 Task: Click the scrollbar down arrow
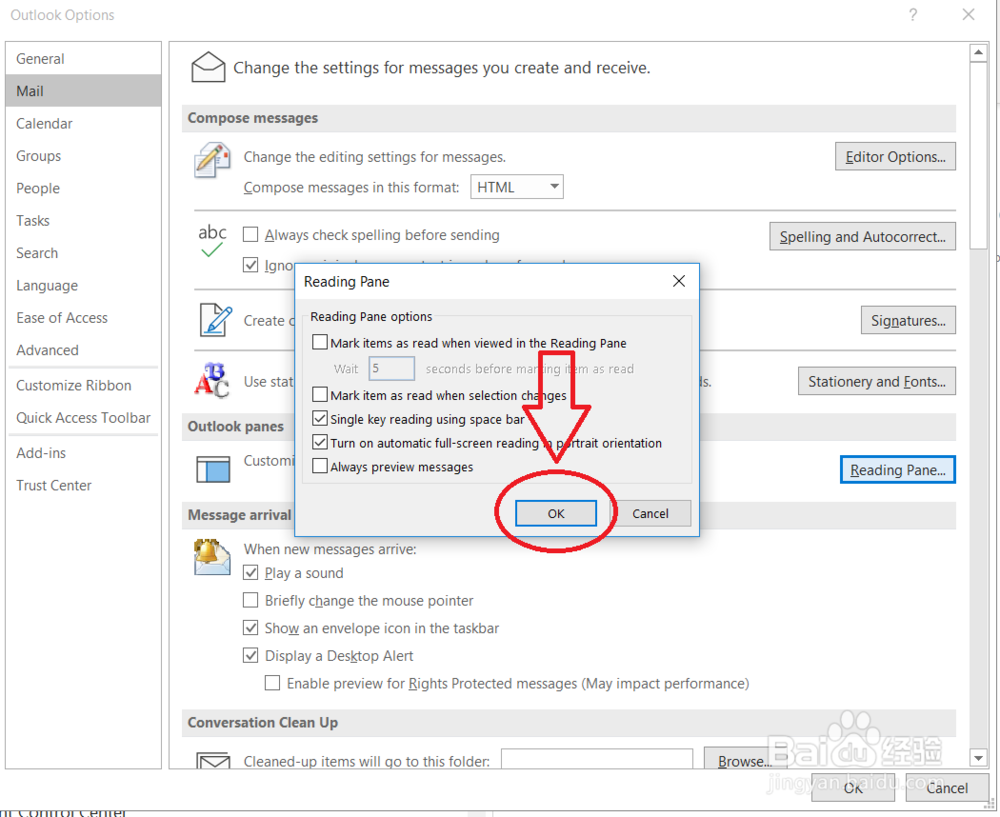[x=978, y=758]
